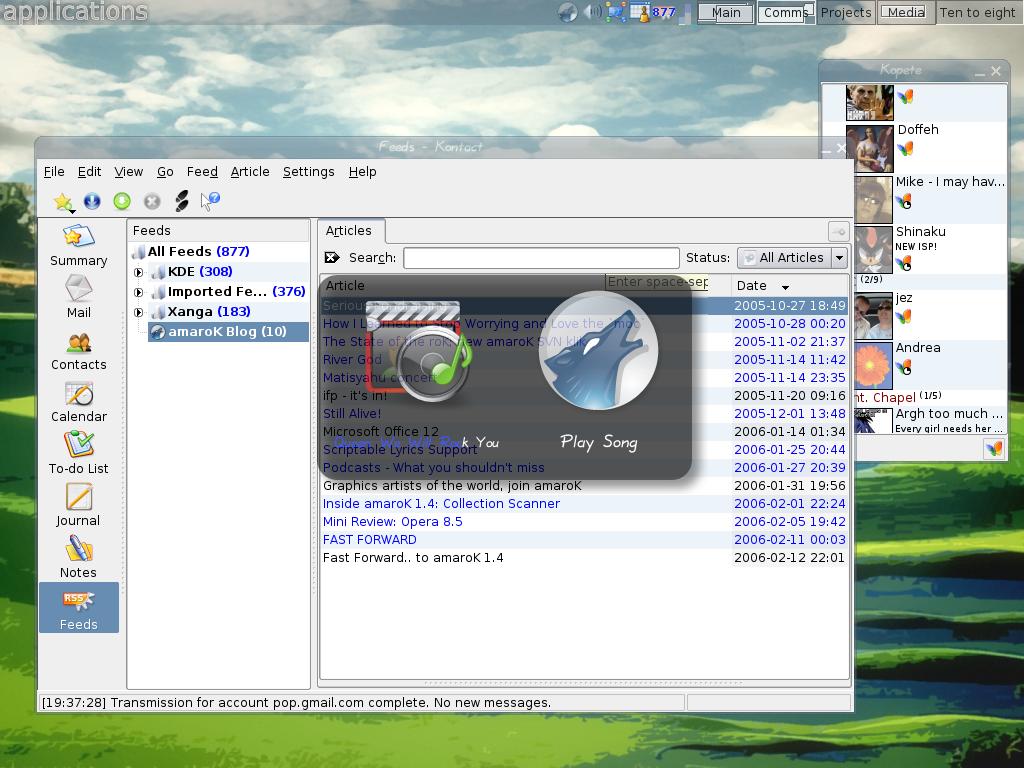Click the date 2005-10-27 18:49
Viewport: 1024px width, 768px height.
(x=790, y=305)
